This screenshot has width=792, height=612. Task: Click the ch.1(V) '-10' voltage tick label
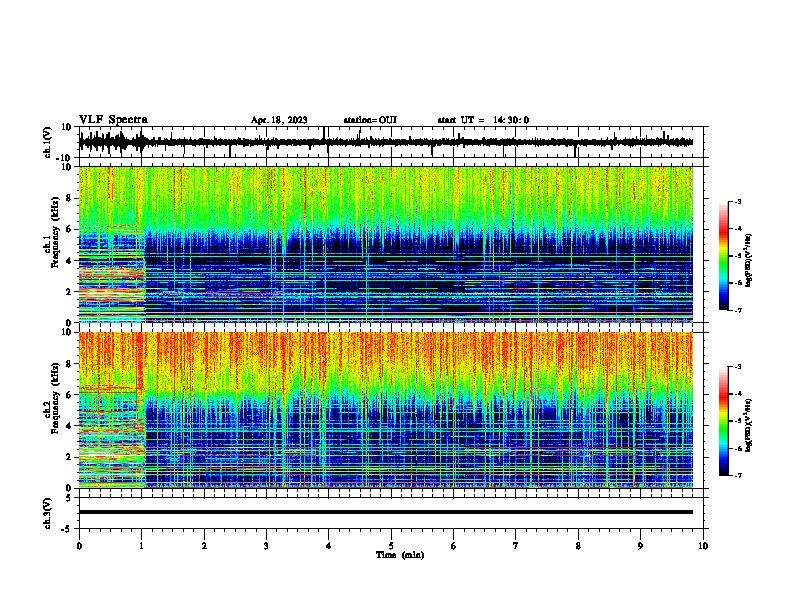(x=65, y=159)
